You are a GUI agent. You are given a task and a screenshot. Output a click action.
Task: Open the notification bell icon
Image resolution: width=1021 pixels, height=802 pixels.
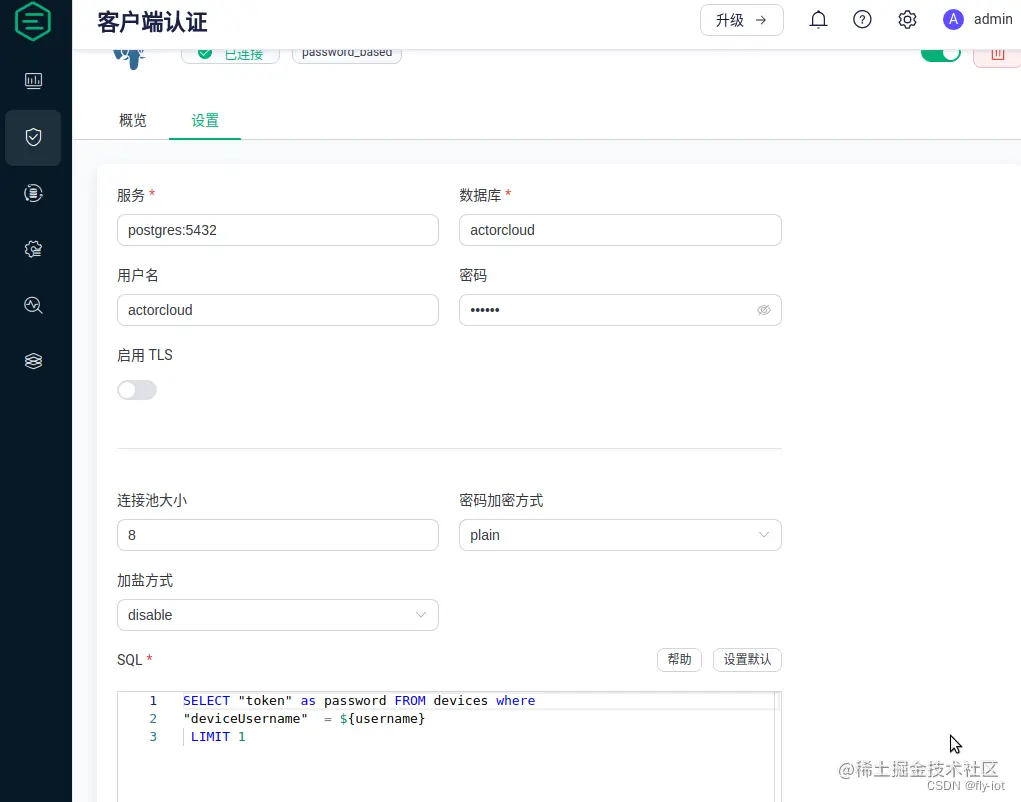point(818,19)
